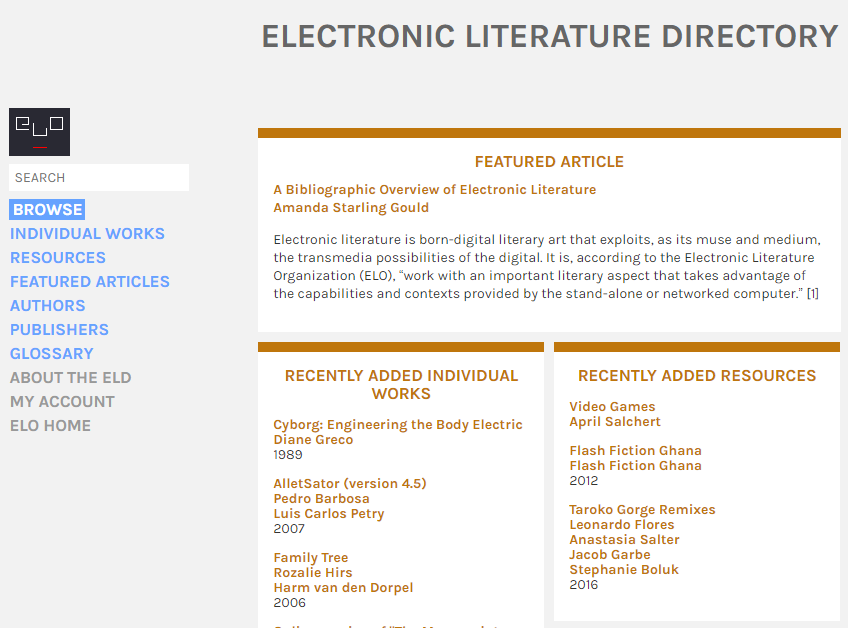Open A Bibliographic Overview of Electronic Literature
848x628 pixels.
tap(435, 190)
